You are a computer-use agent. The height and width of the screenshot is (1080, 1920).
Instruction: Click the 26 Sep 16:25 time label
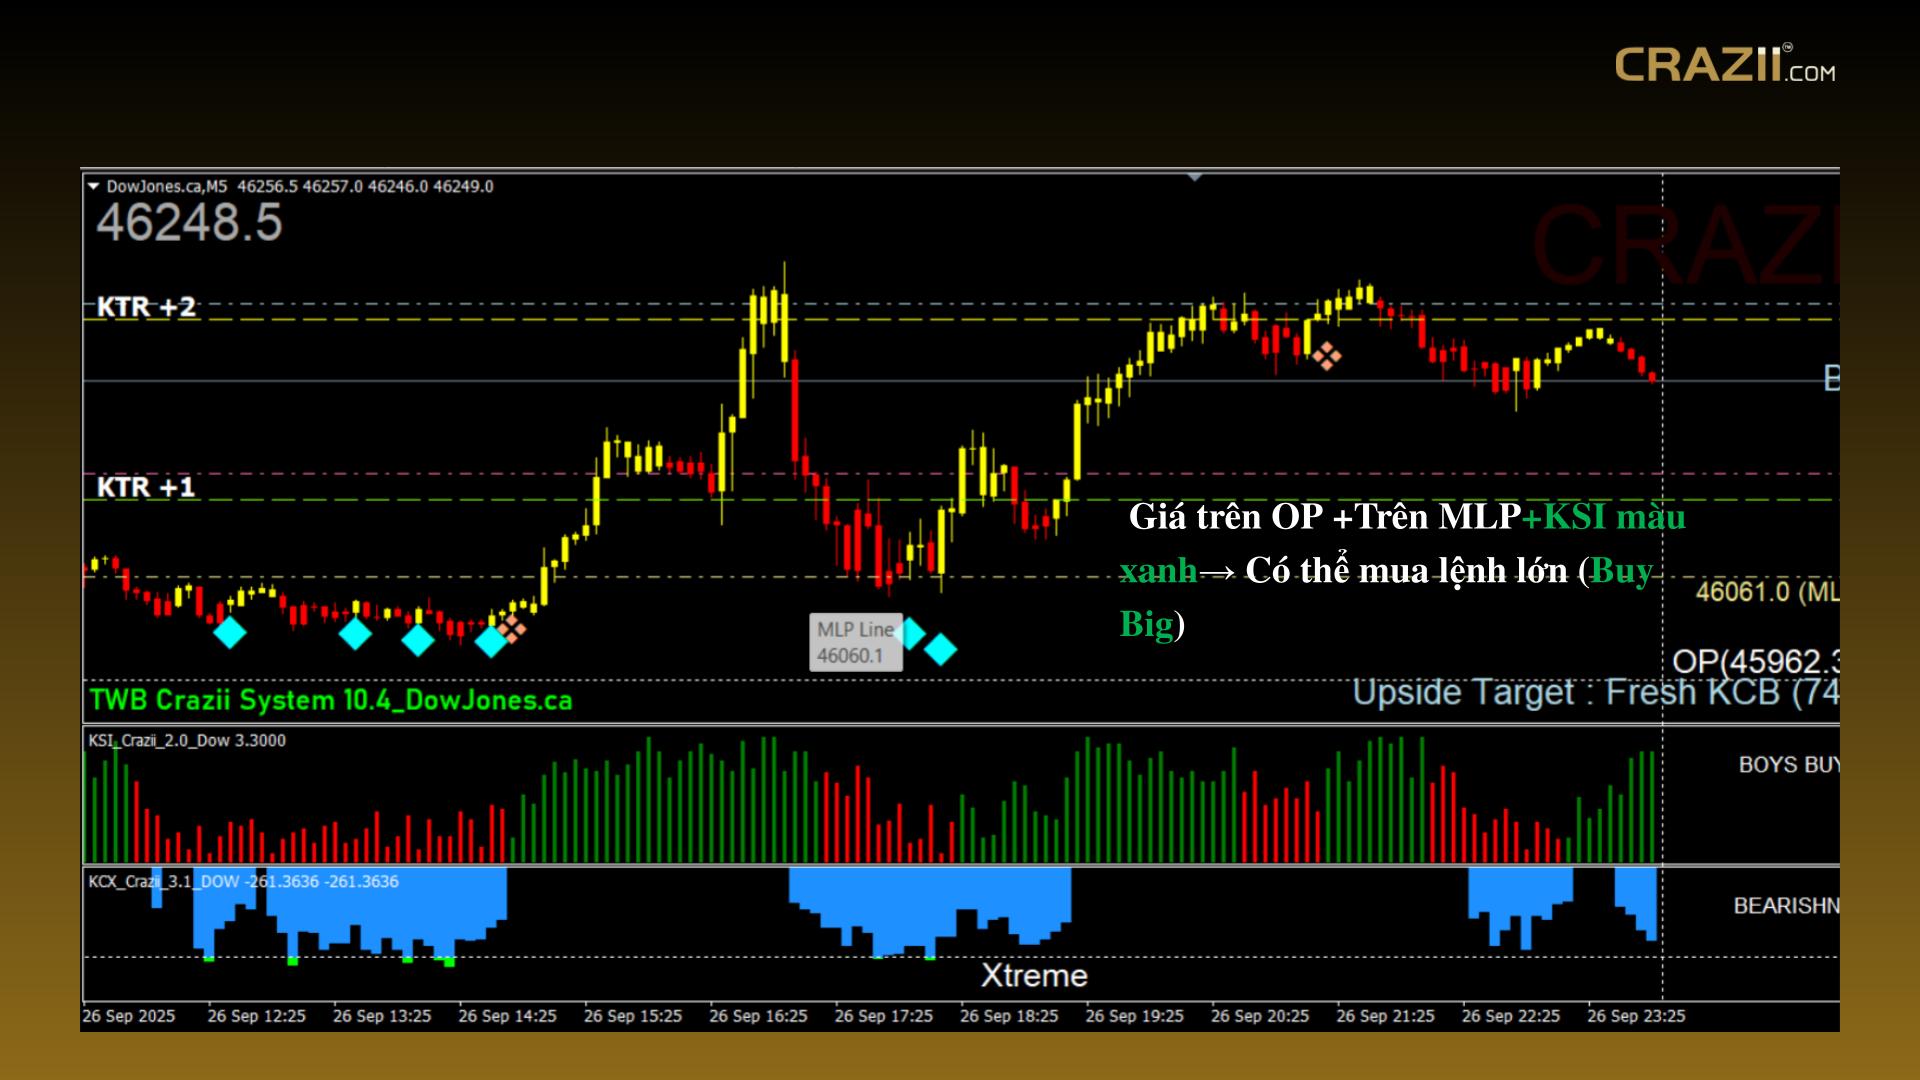[759, 1016]
